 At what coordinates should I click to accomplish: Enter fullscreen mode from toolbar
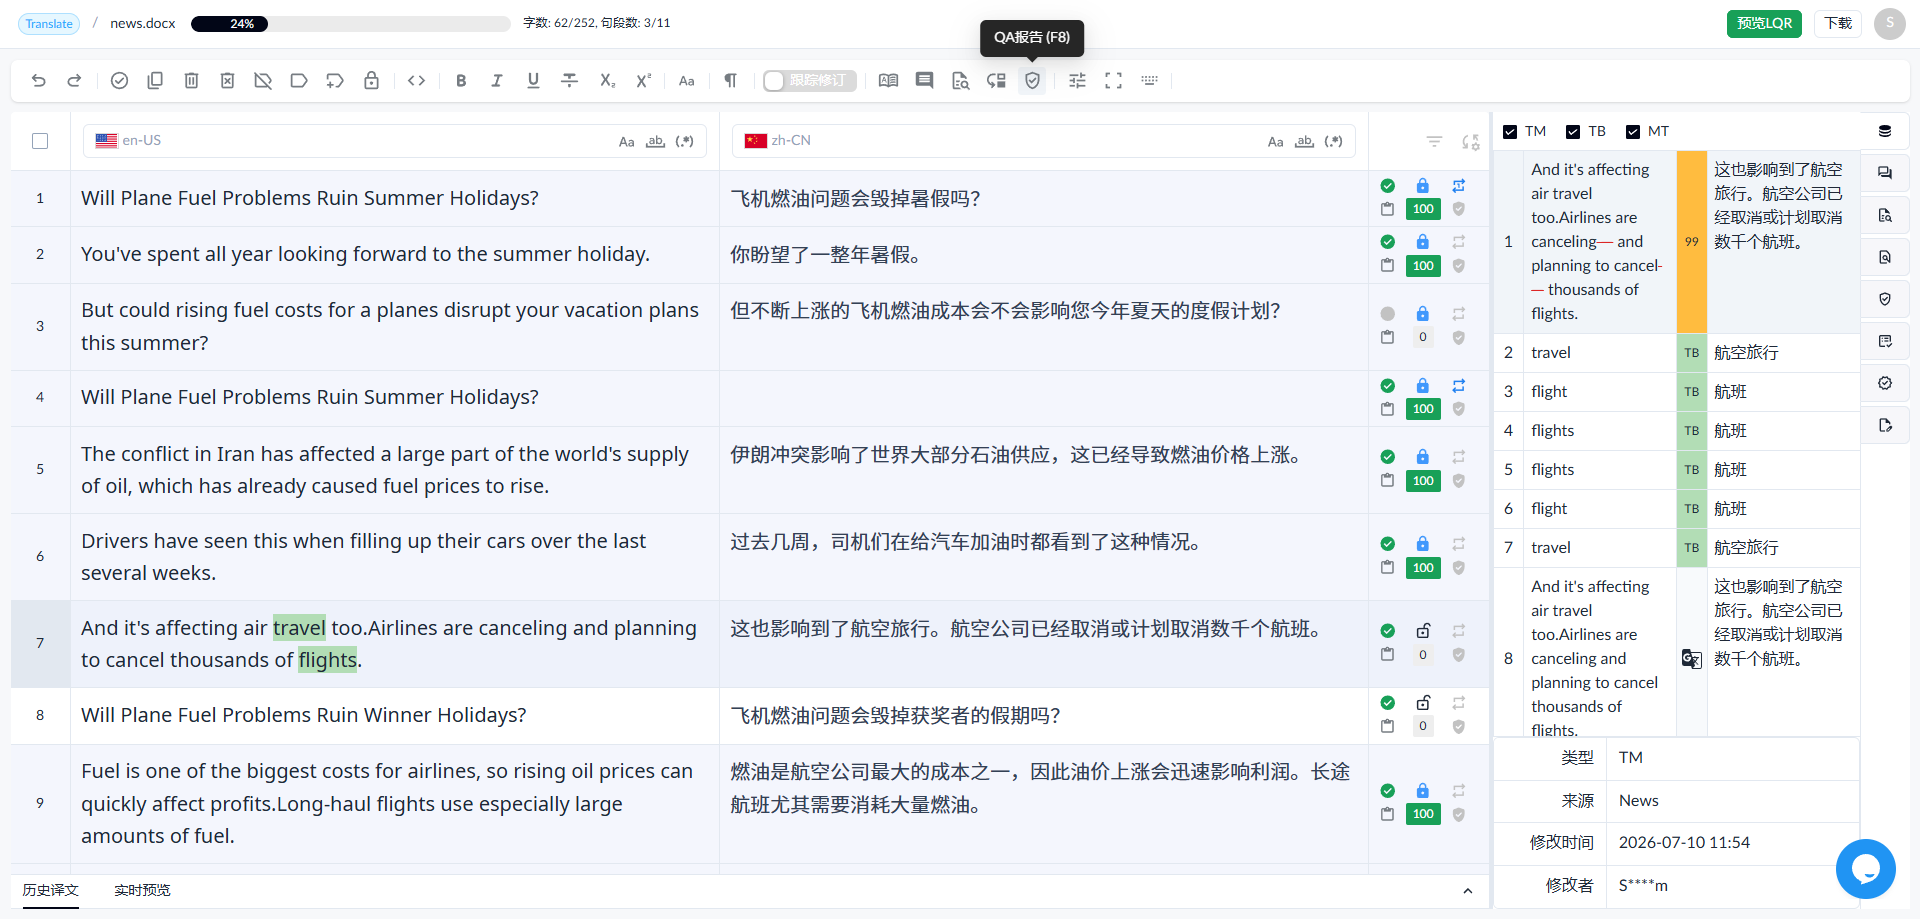[1113, 81]
